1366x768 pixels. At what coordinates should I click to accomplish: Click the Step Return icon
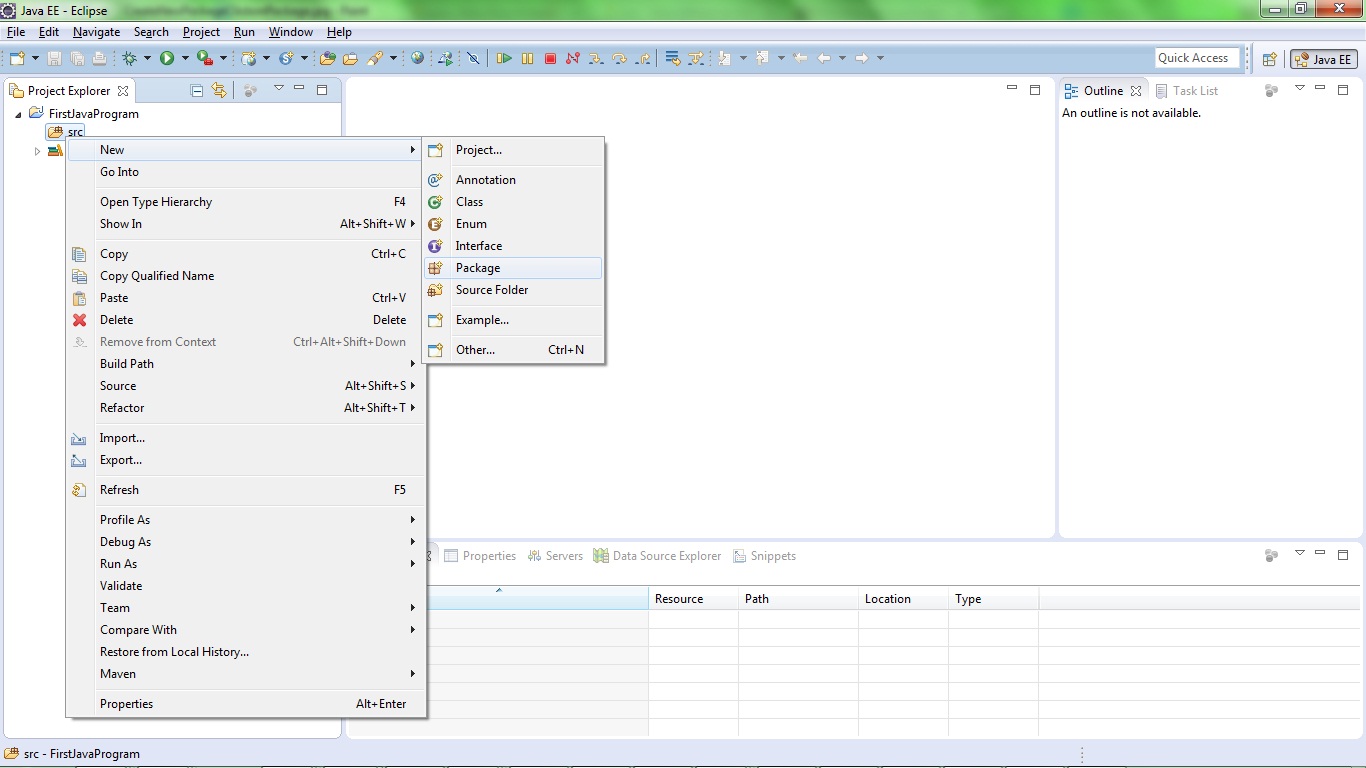coord(643,59)
